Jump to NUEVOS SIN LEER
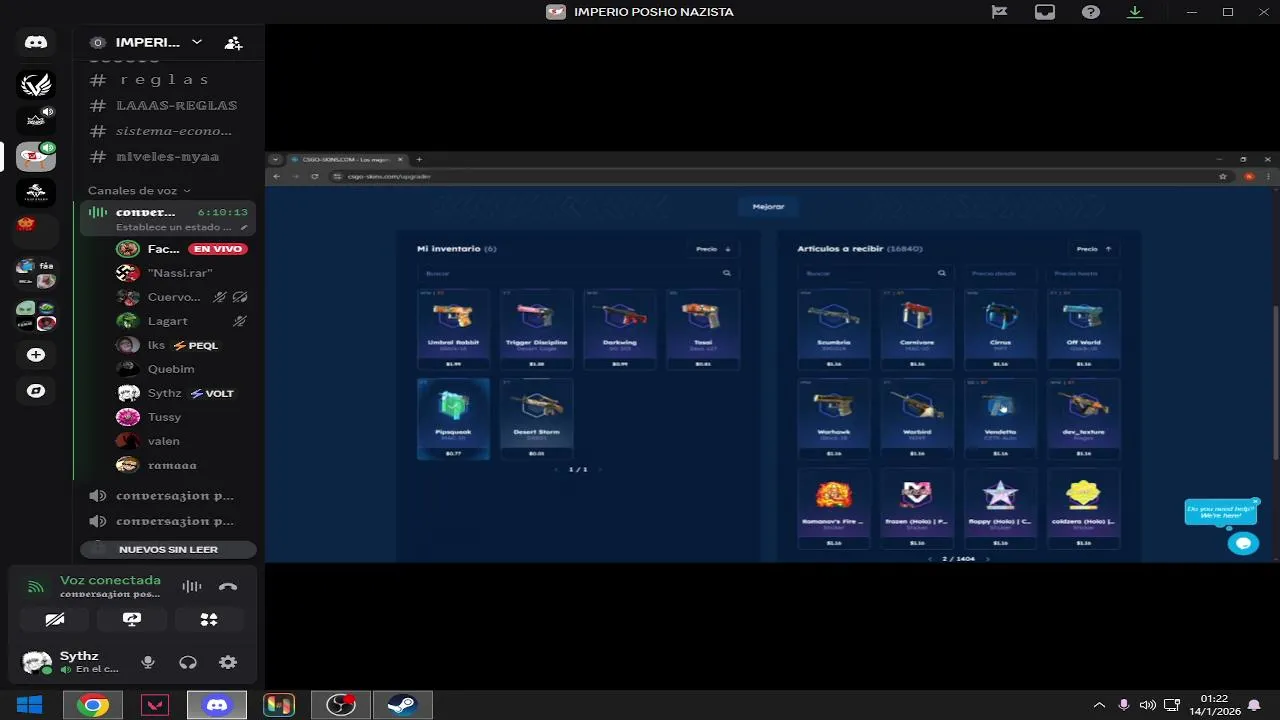Image resolution: width=1280 pixels, height=720 pixels. 168,549
